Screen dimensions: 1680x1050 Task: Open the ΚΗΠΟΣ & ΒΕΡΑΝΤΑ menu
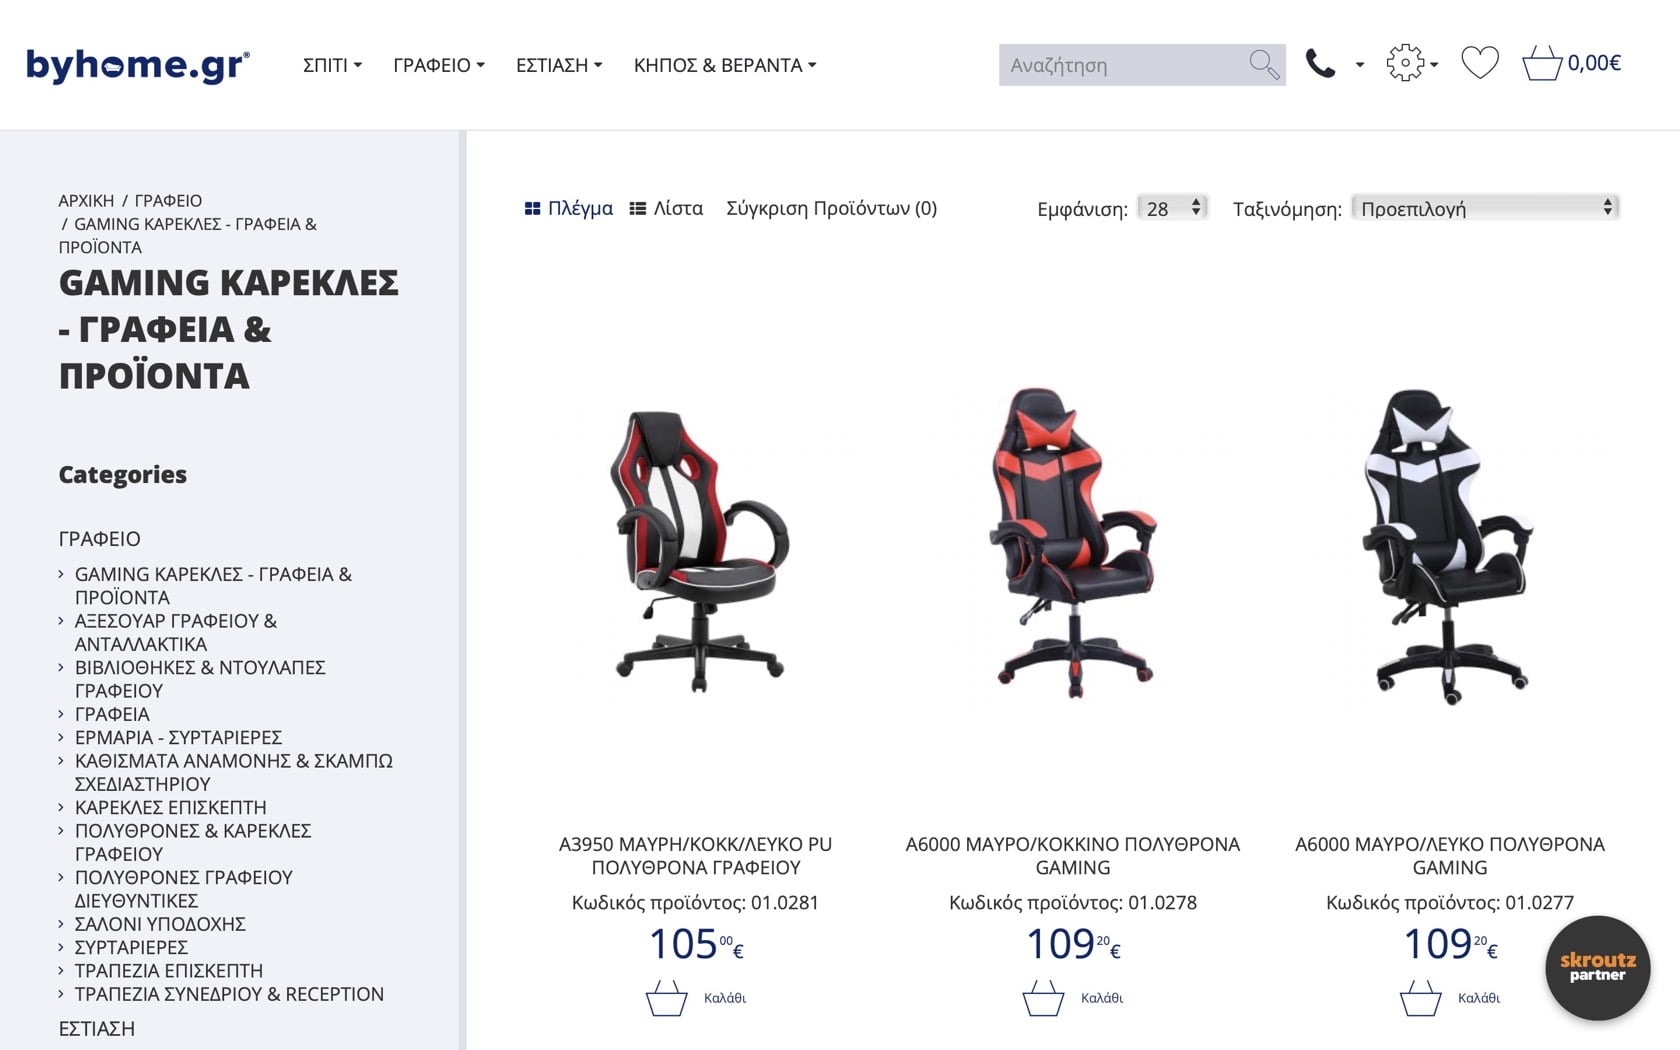[x=725, y=65]
